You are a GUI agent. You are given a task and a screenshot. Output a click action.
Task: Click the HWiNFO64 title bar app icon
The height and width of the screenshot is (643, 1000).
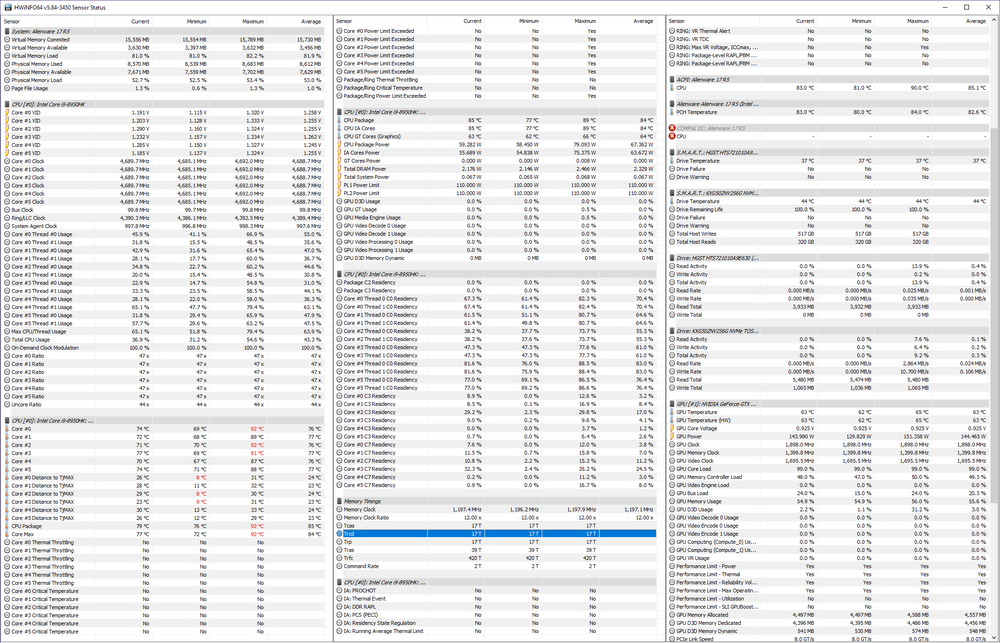(7, 7)
